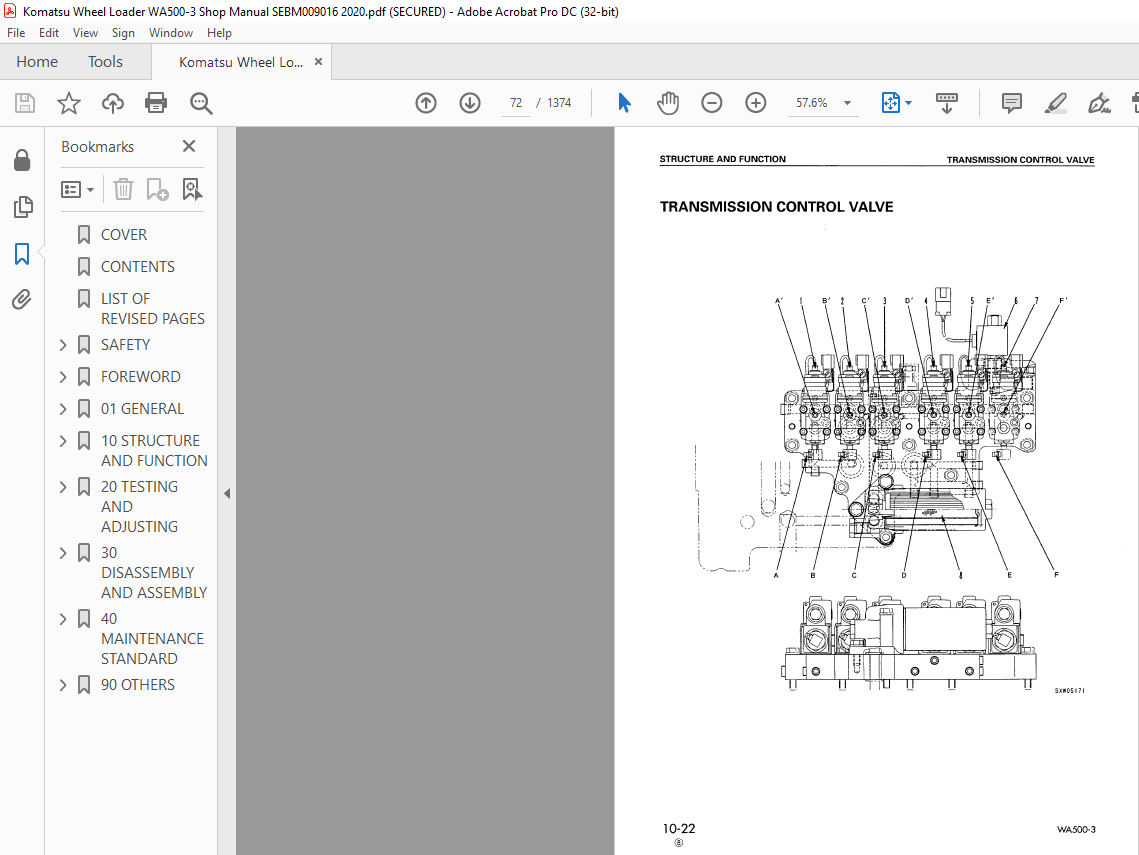Jump to the CONTENTS bookmark

pos(137,267)
